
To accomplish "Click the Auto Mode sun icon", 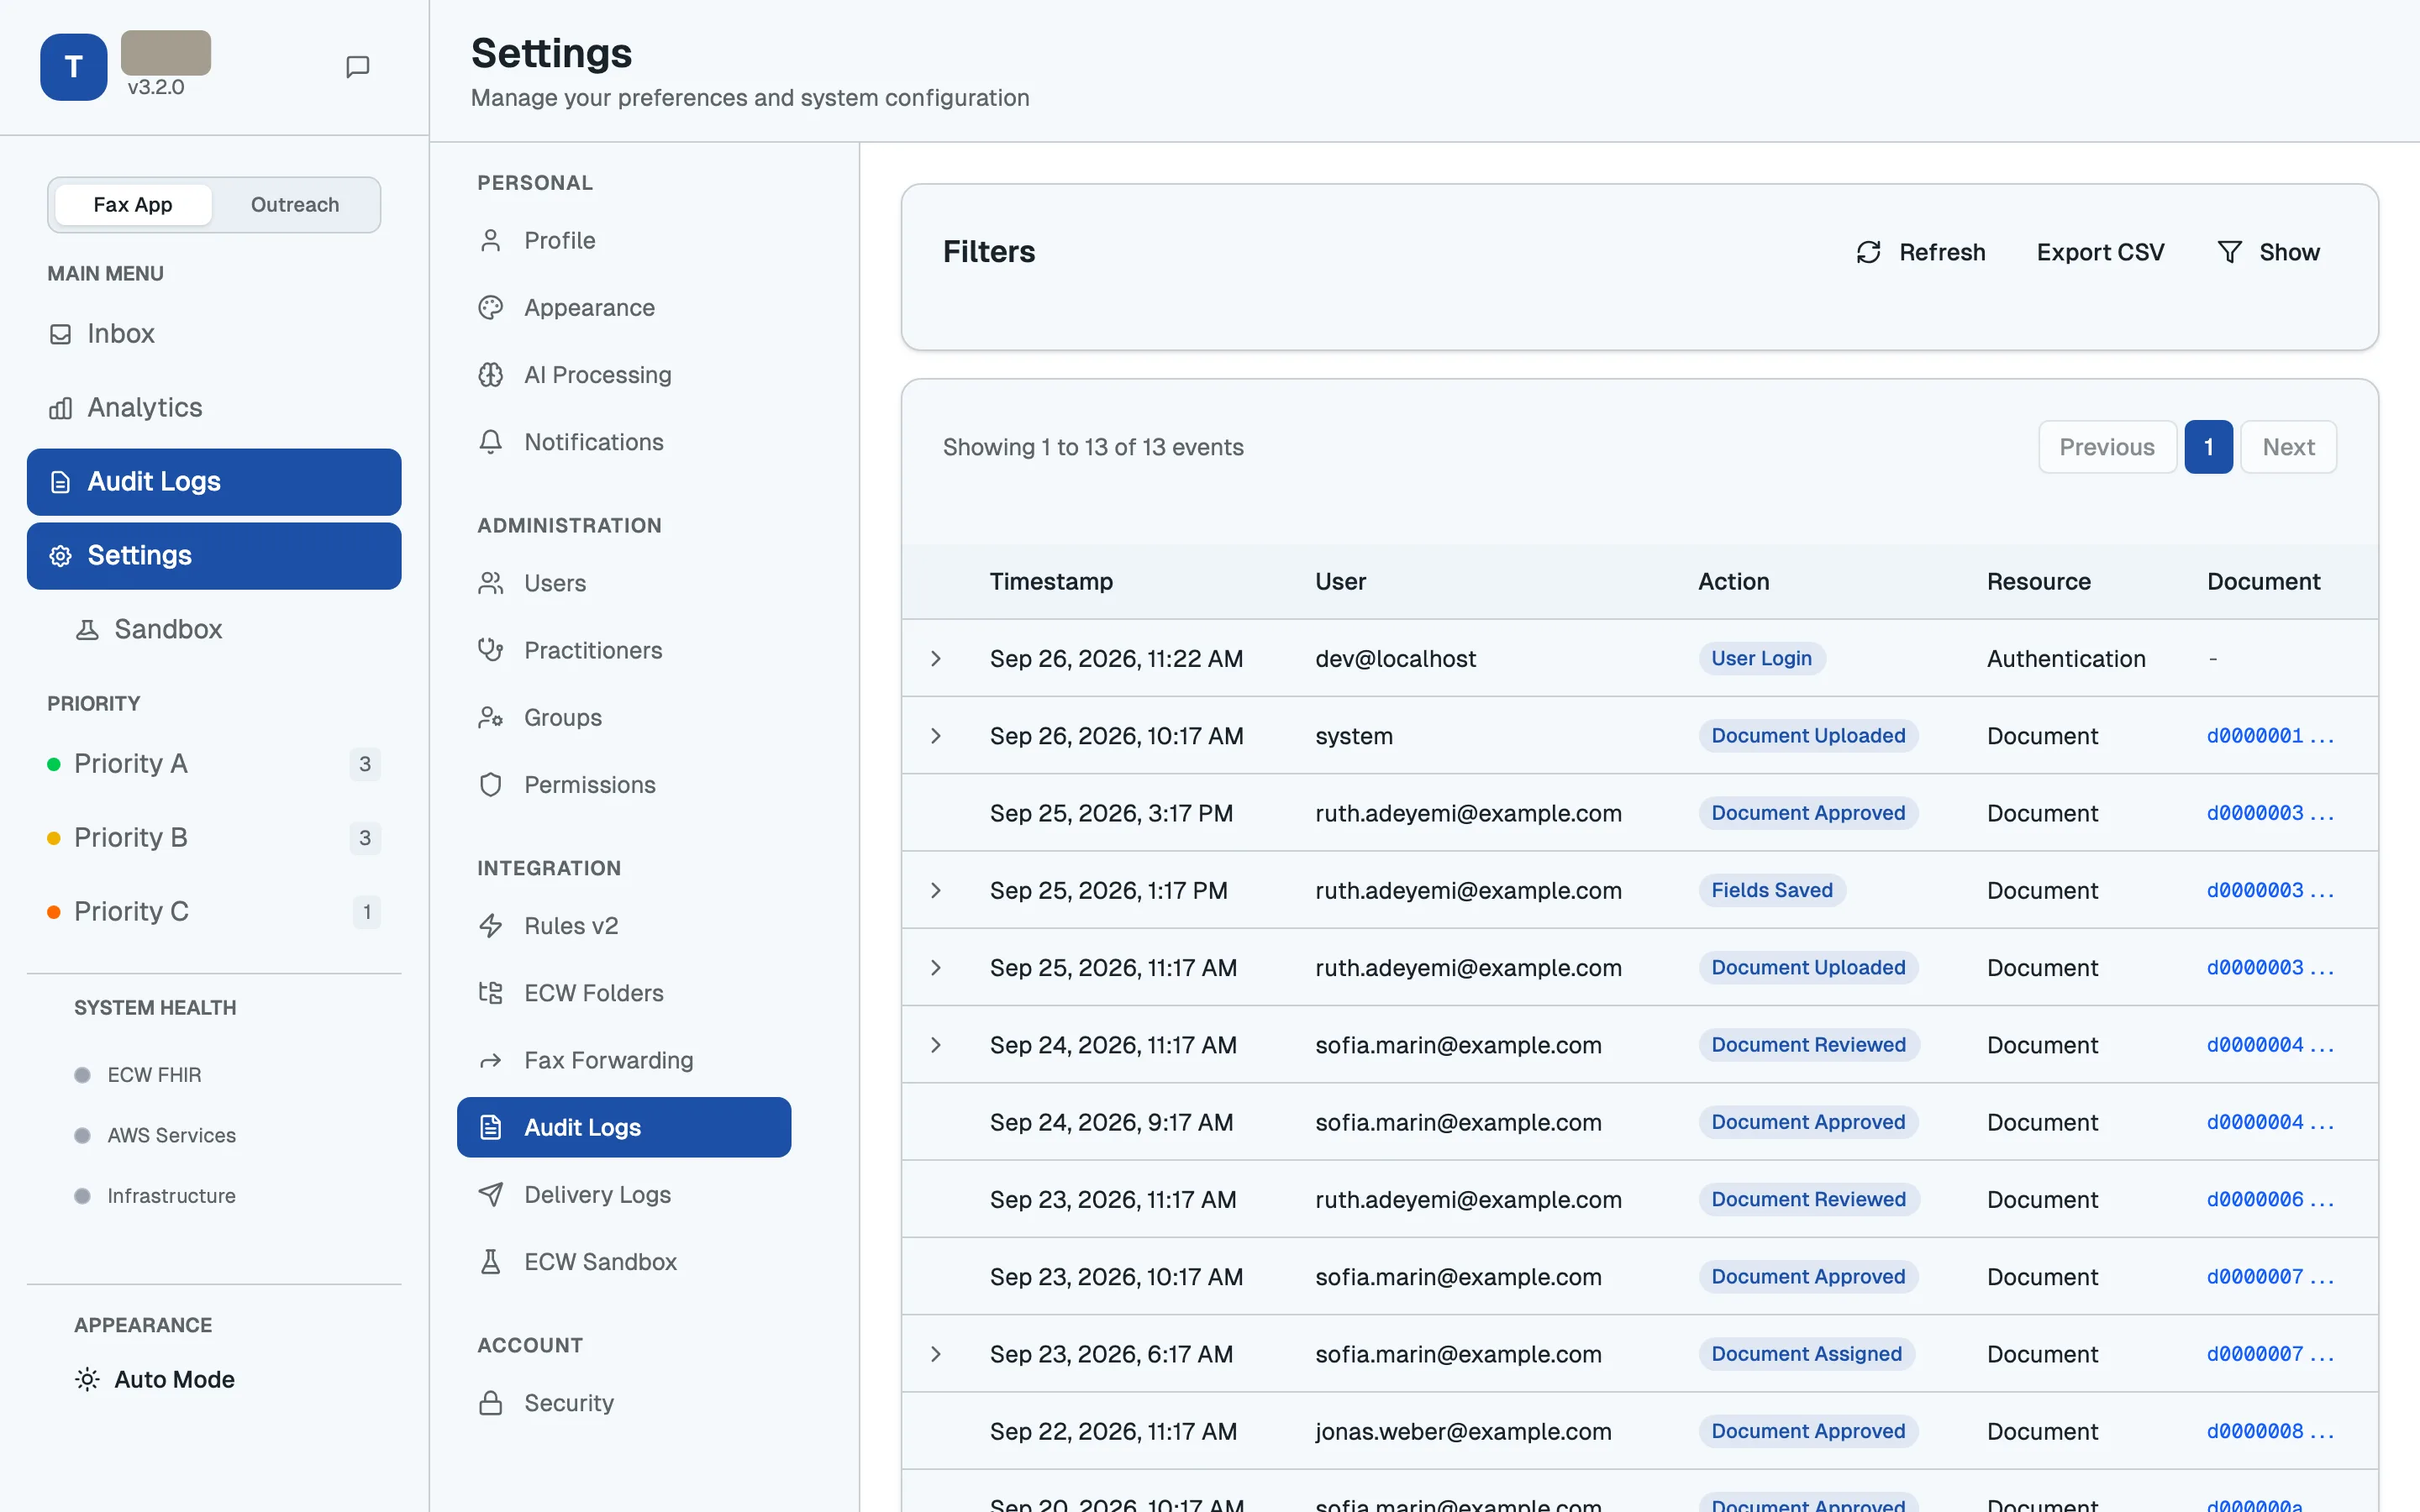I will click(87, 1379).
